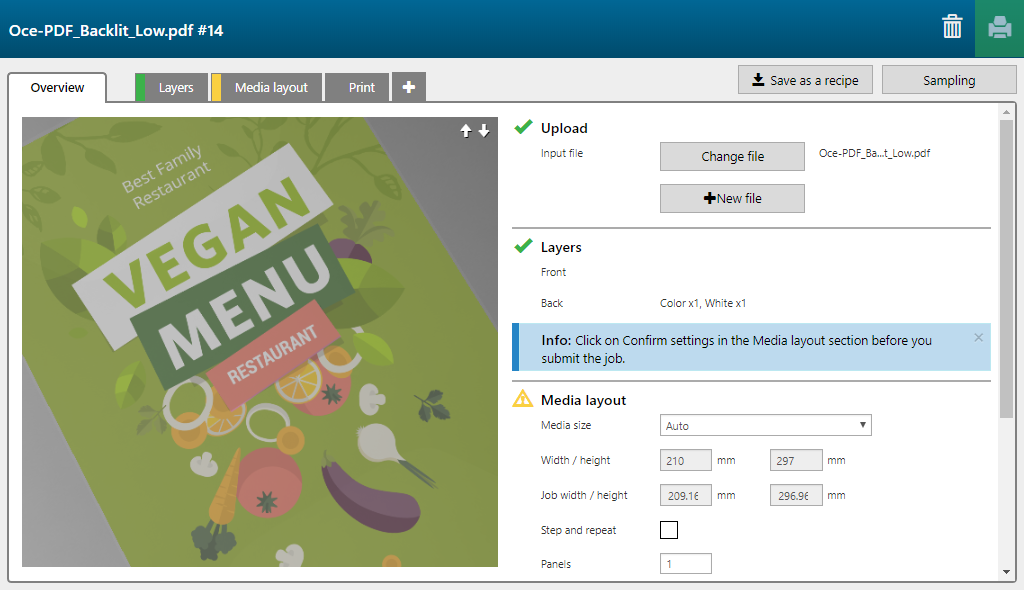This screenshot has height=590, width=1024.
Task: Click the input file name Oce-PDF_Ba...t_Low.pdf
Action: point(874,153)
